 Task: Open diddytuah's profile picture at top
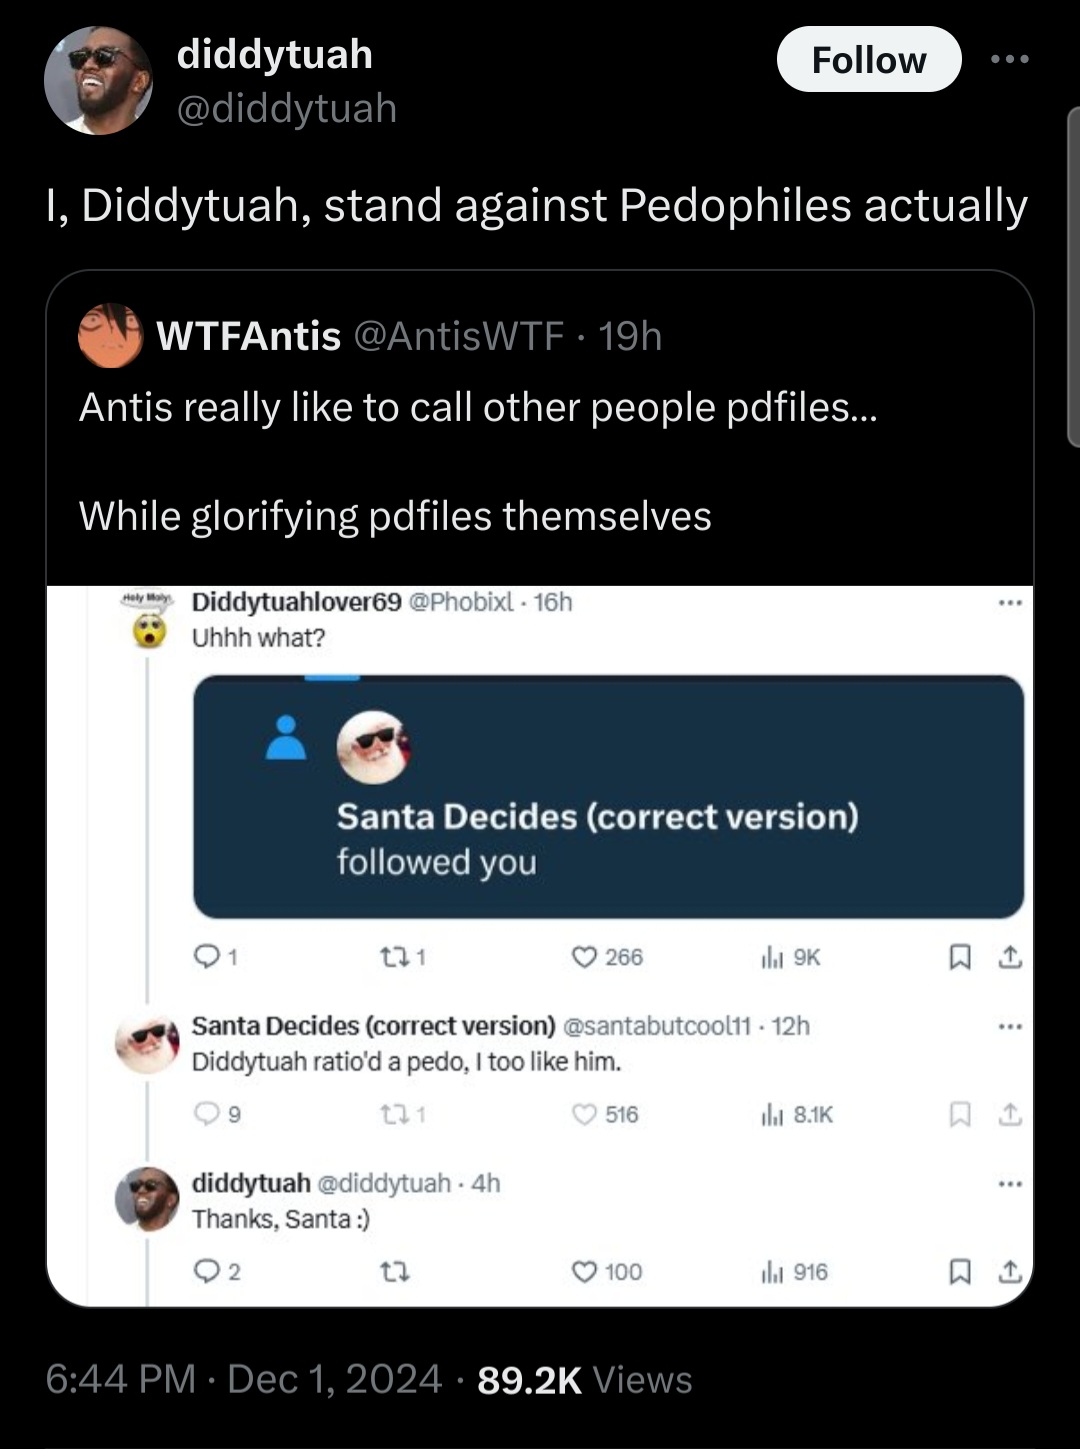coord(98,80)
